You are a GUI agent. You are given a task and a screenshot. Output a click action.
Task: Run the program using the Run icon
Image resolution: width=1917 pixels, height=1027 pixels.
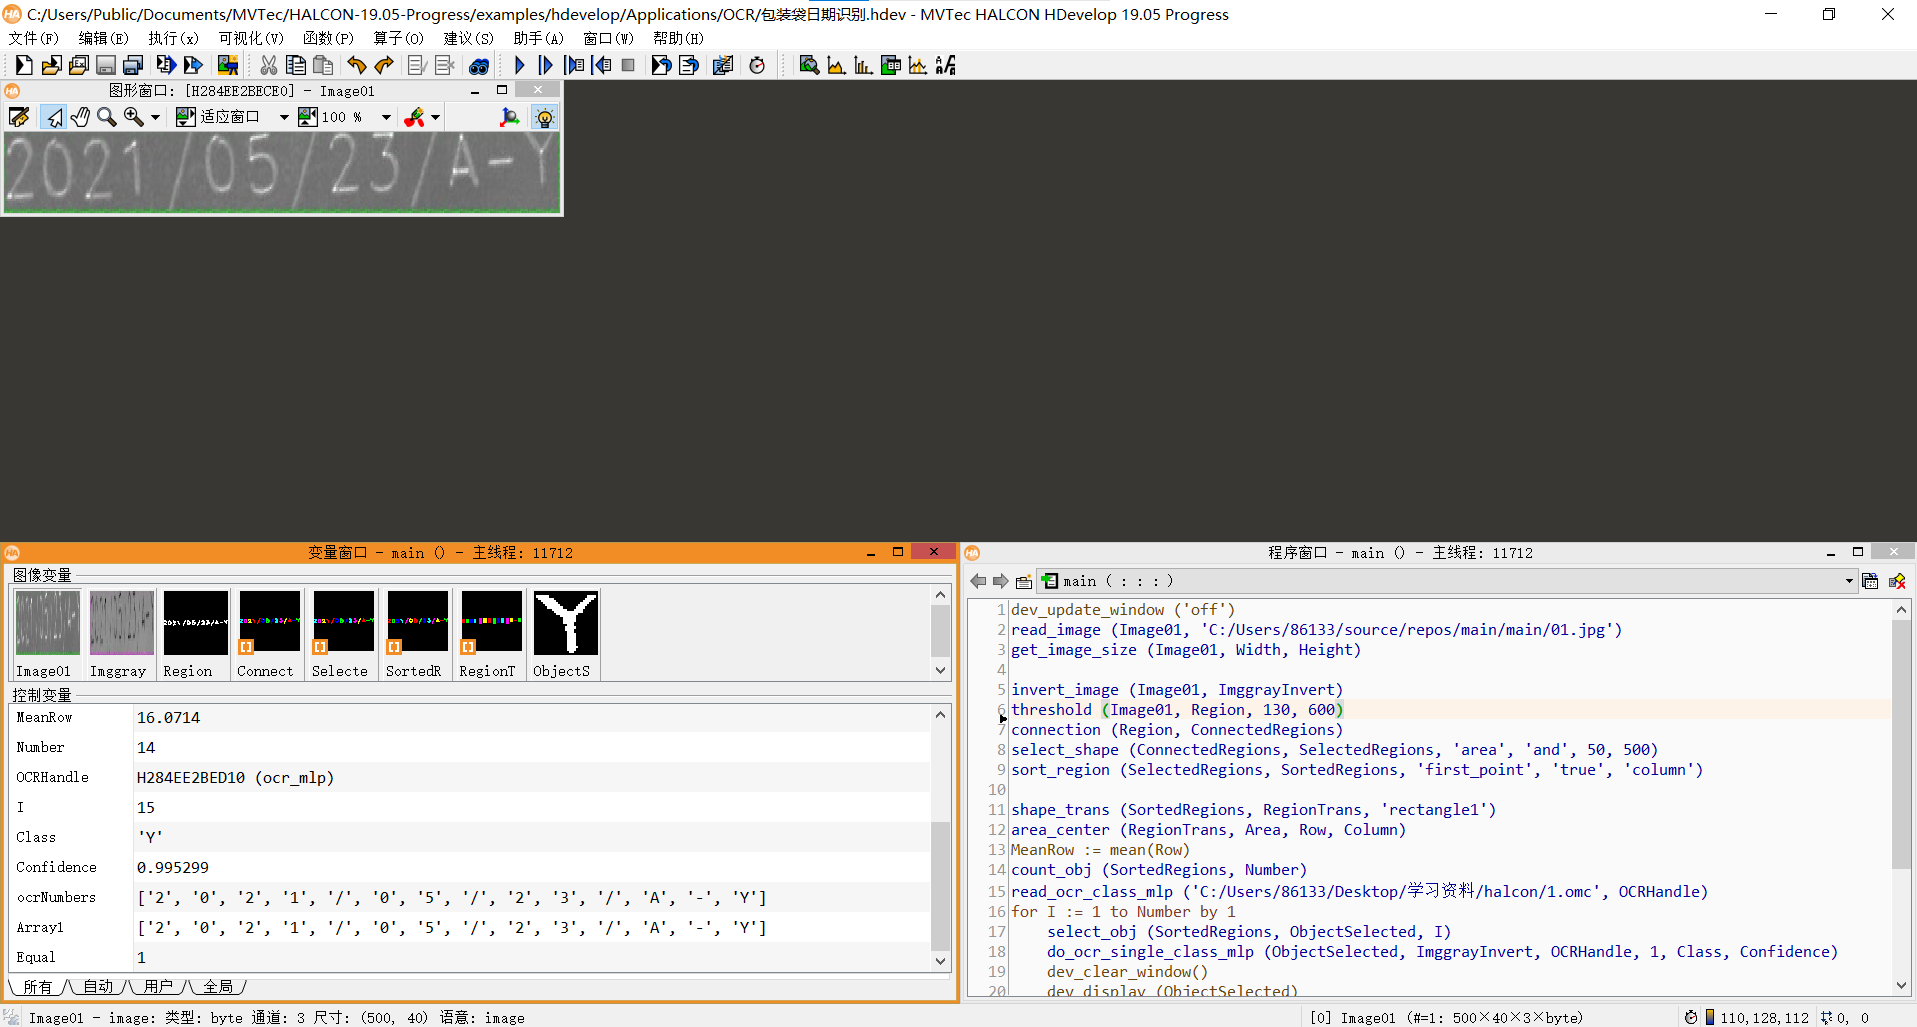519,65
